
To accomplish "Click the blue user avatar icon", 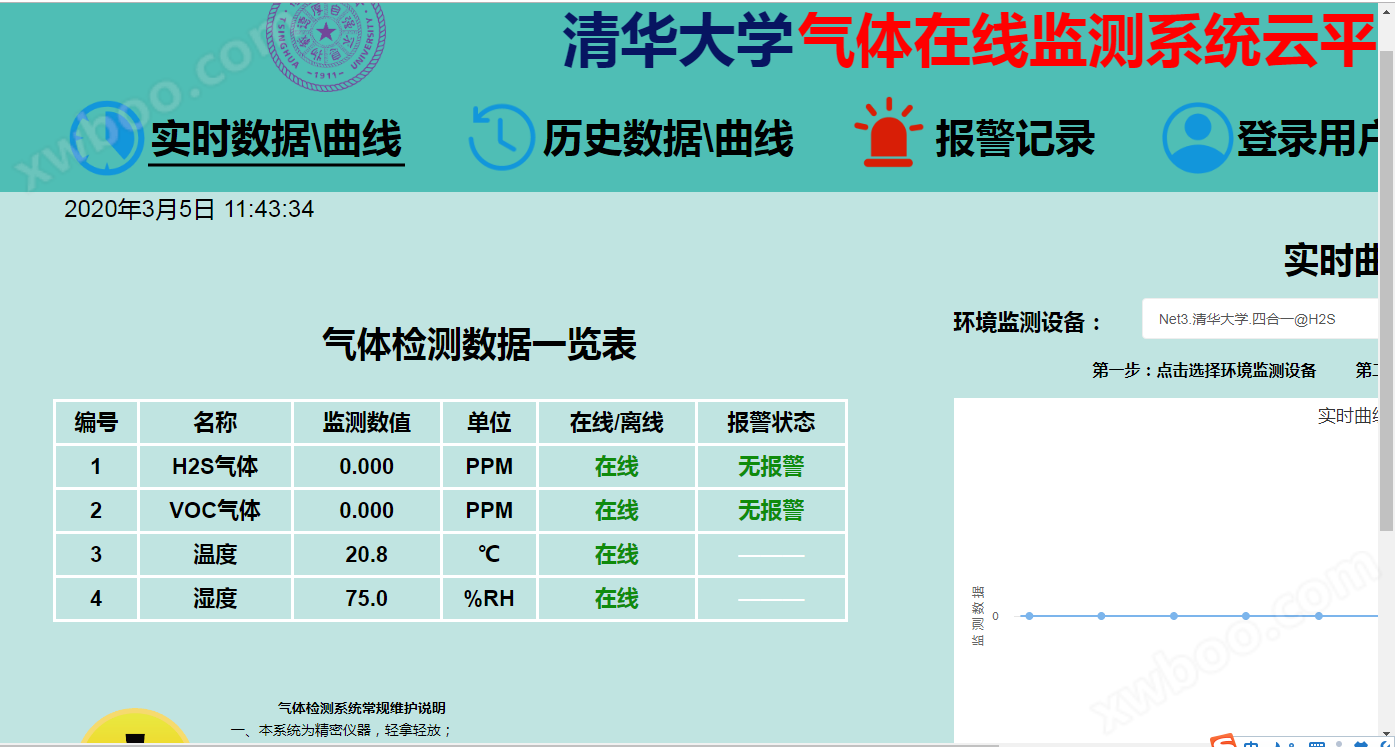I will tap(1196, 138).
